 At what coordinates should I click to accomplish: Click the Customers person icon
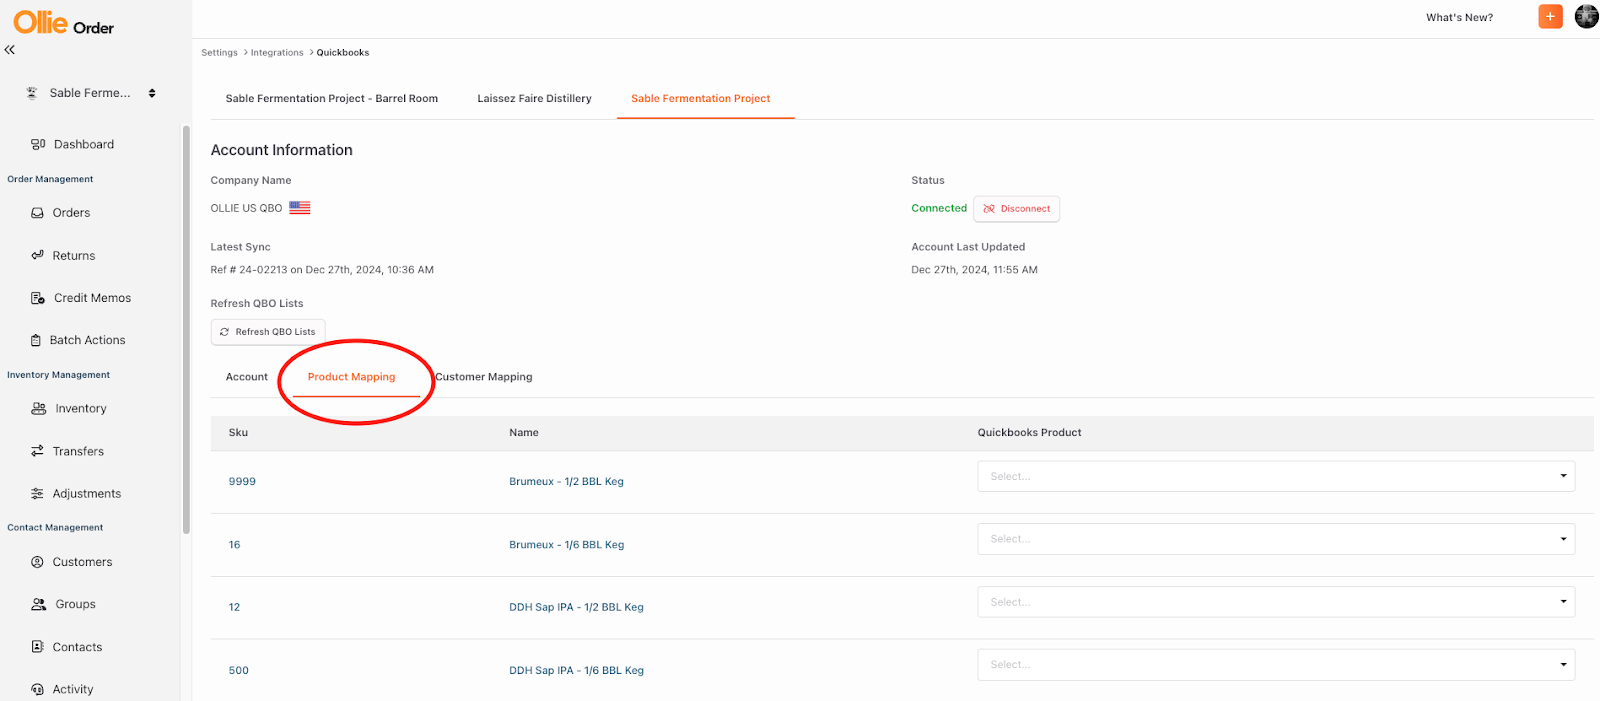37,562
